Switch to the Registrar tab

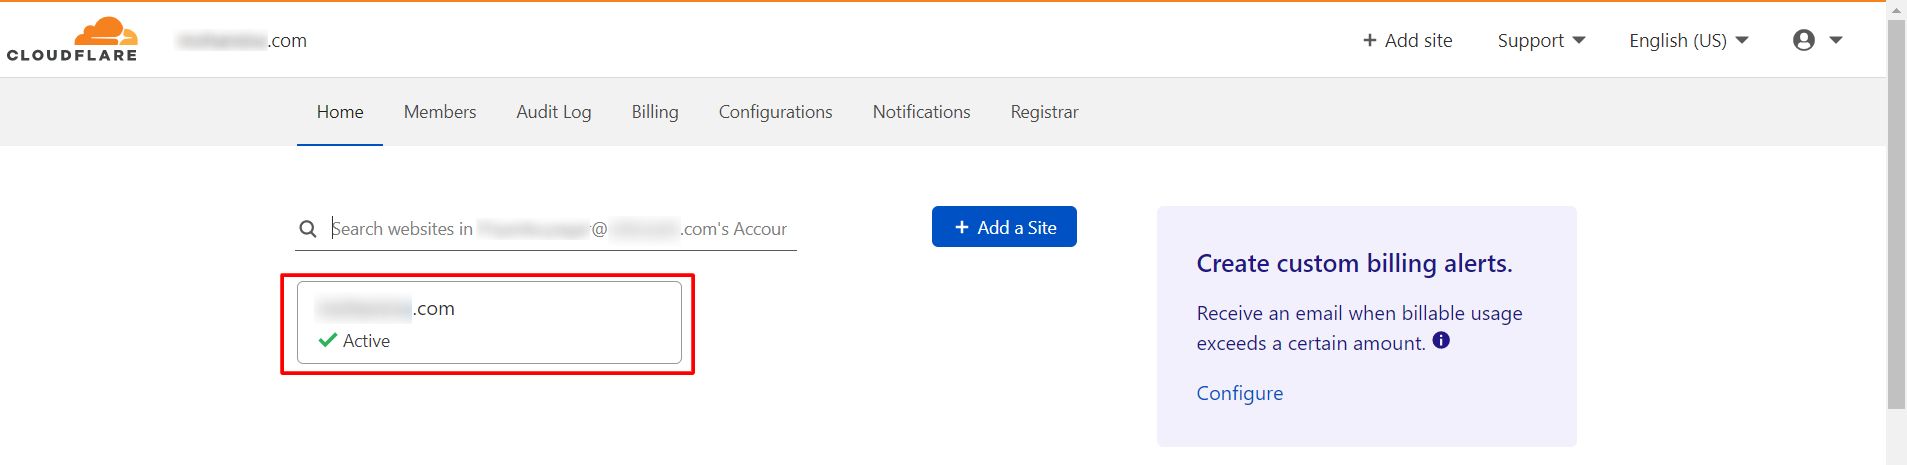1044,112
